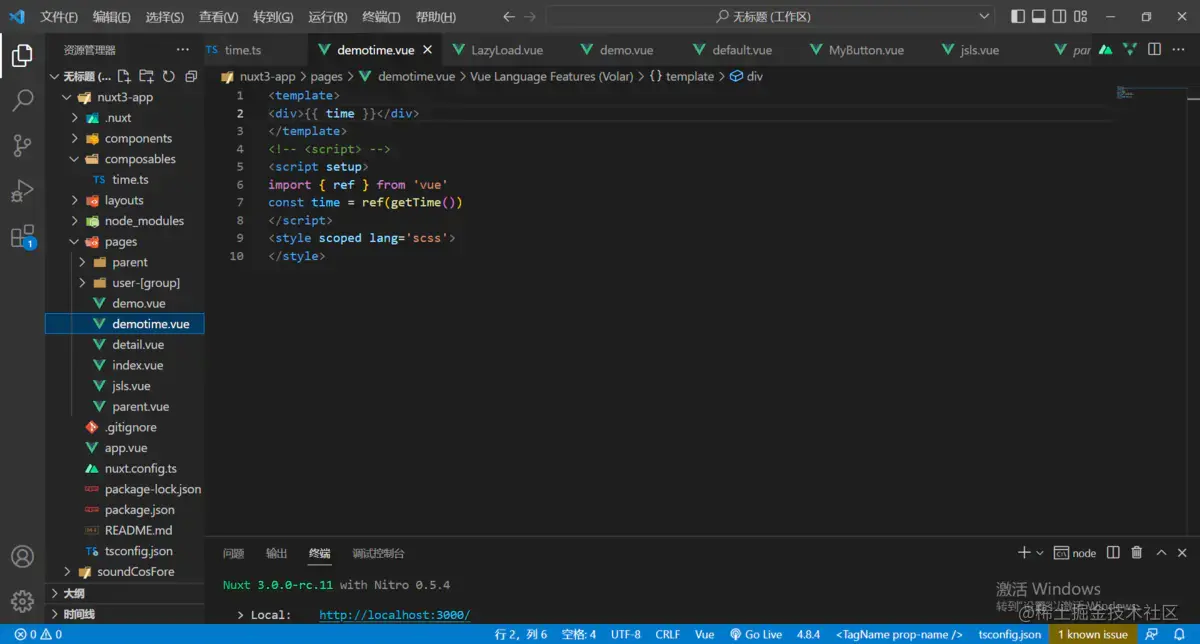Refresh the explorer file tree
1200x644 pixels.
coord(168,76)
